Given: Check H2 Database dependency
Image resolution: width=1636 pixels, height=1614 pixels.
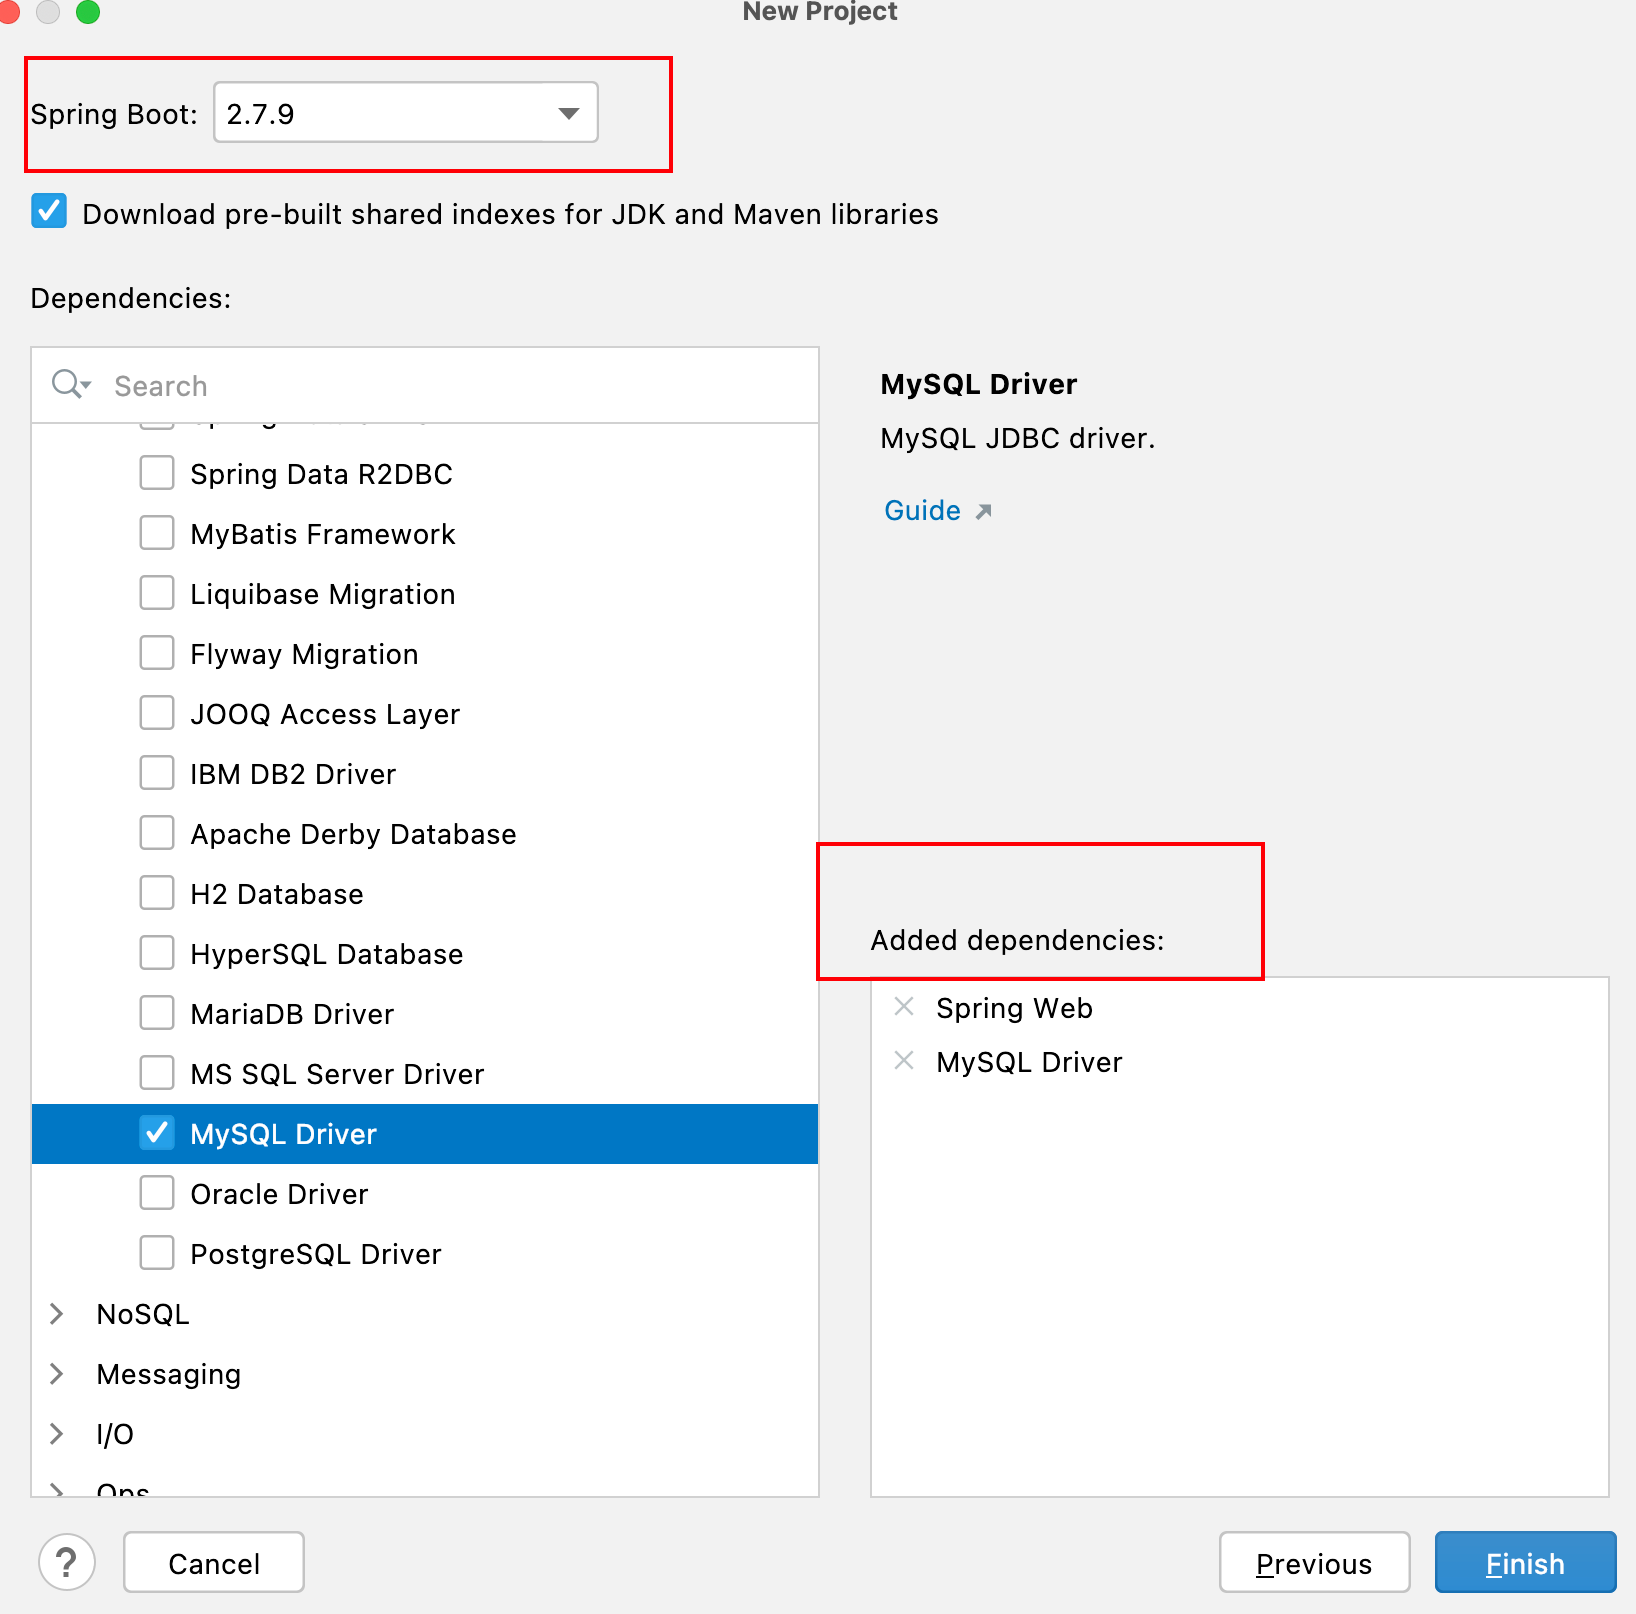Looking at the screenshot, I should tap(157, 893).
